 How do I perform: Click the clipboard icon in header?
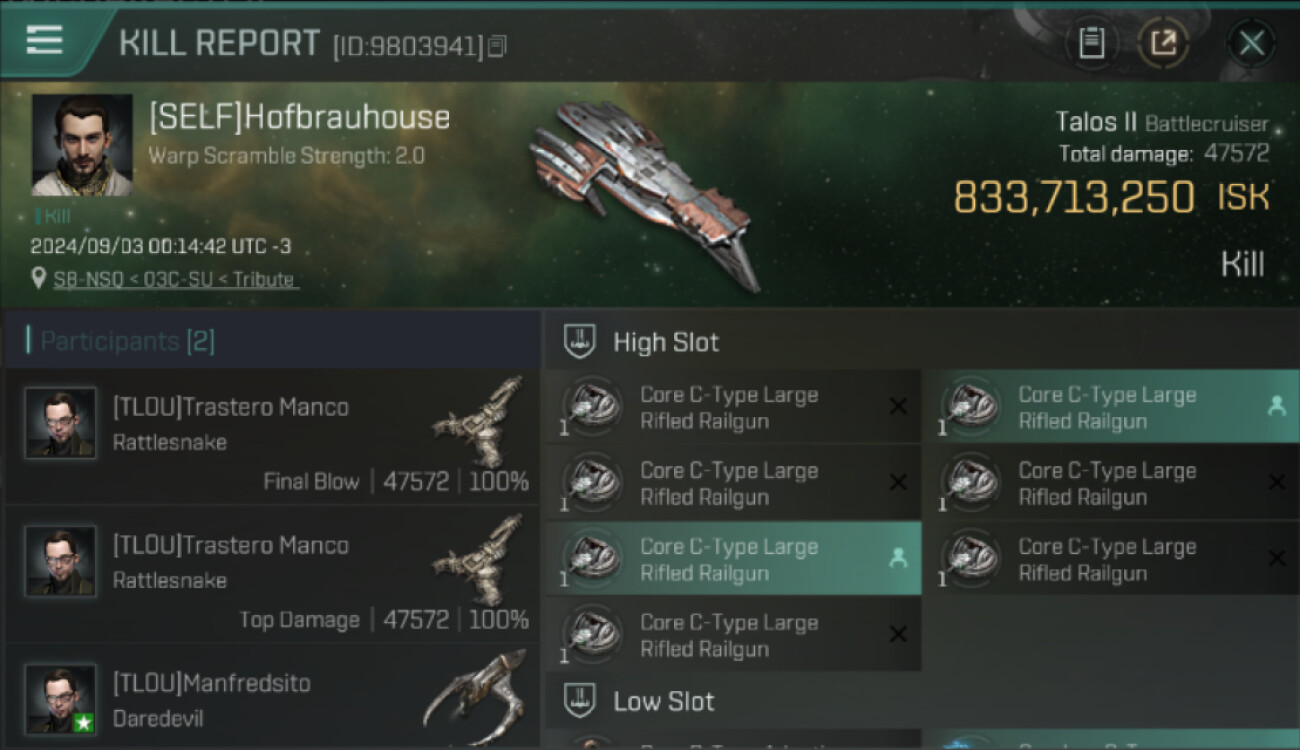click(1092, 43)
